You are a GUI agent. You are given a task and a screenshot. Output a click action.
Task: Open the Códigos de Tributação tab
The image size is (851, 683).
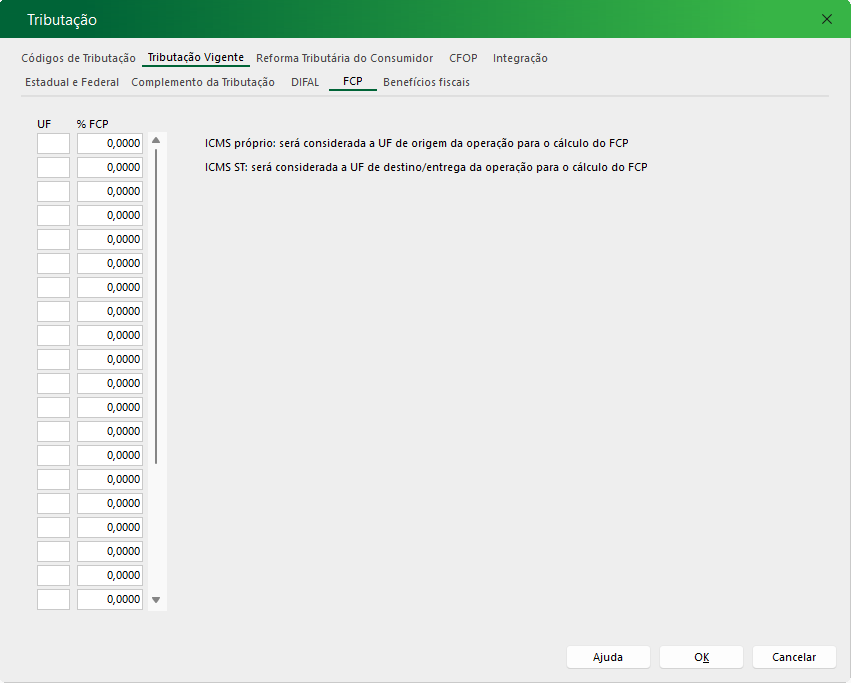(78, 58)
